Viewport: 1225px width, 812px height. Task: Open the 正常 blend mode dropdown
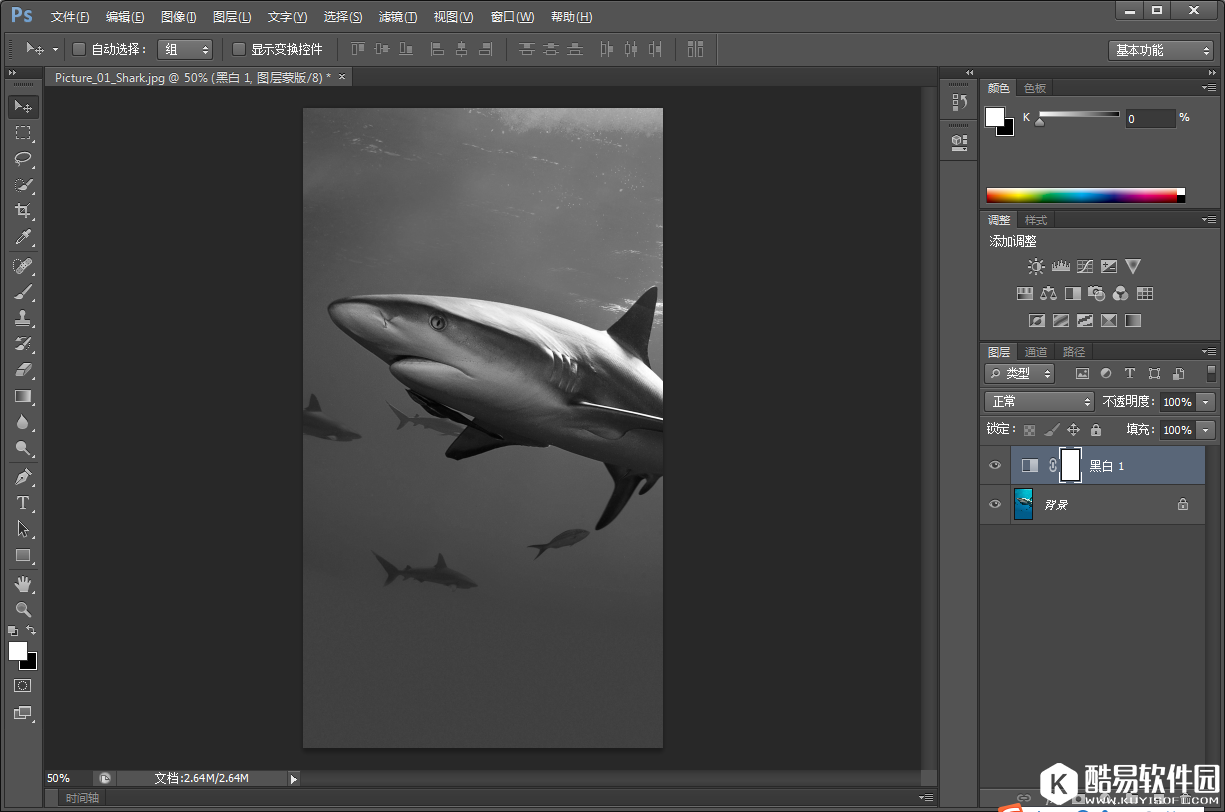click(x=1039, y=401)
